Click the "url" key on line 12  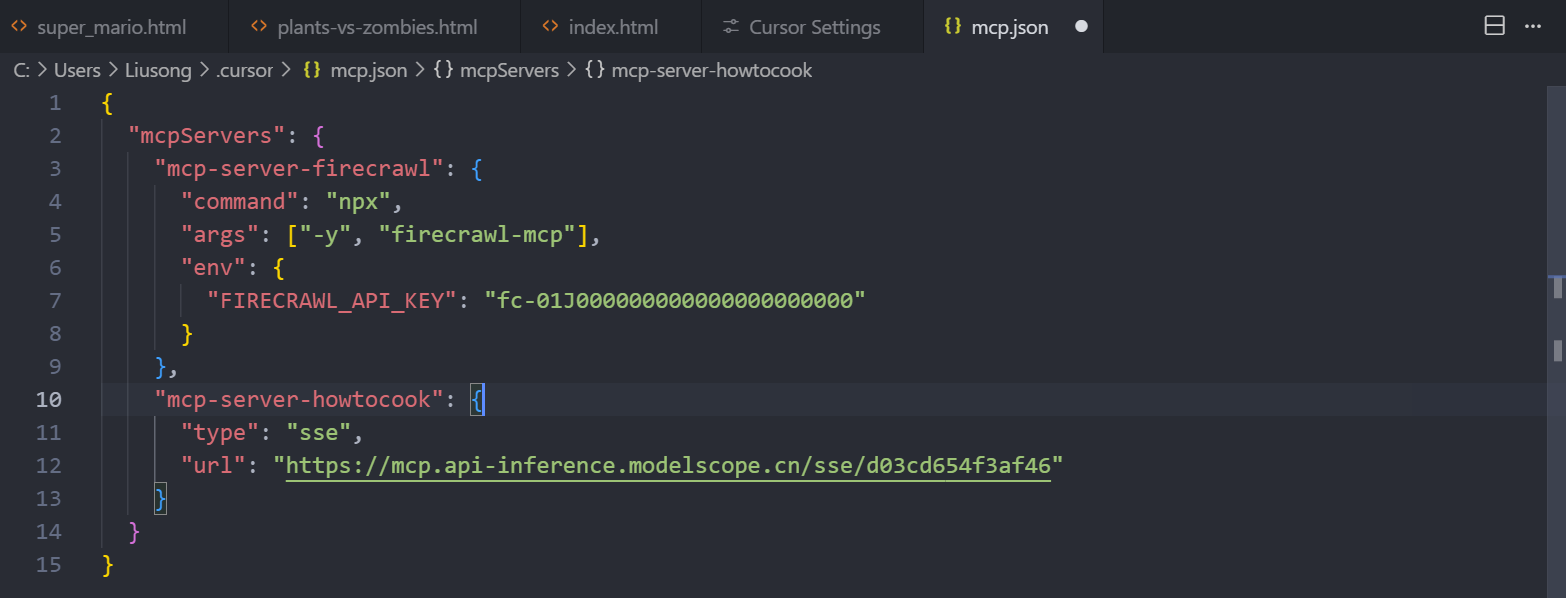213,466
